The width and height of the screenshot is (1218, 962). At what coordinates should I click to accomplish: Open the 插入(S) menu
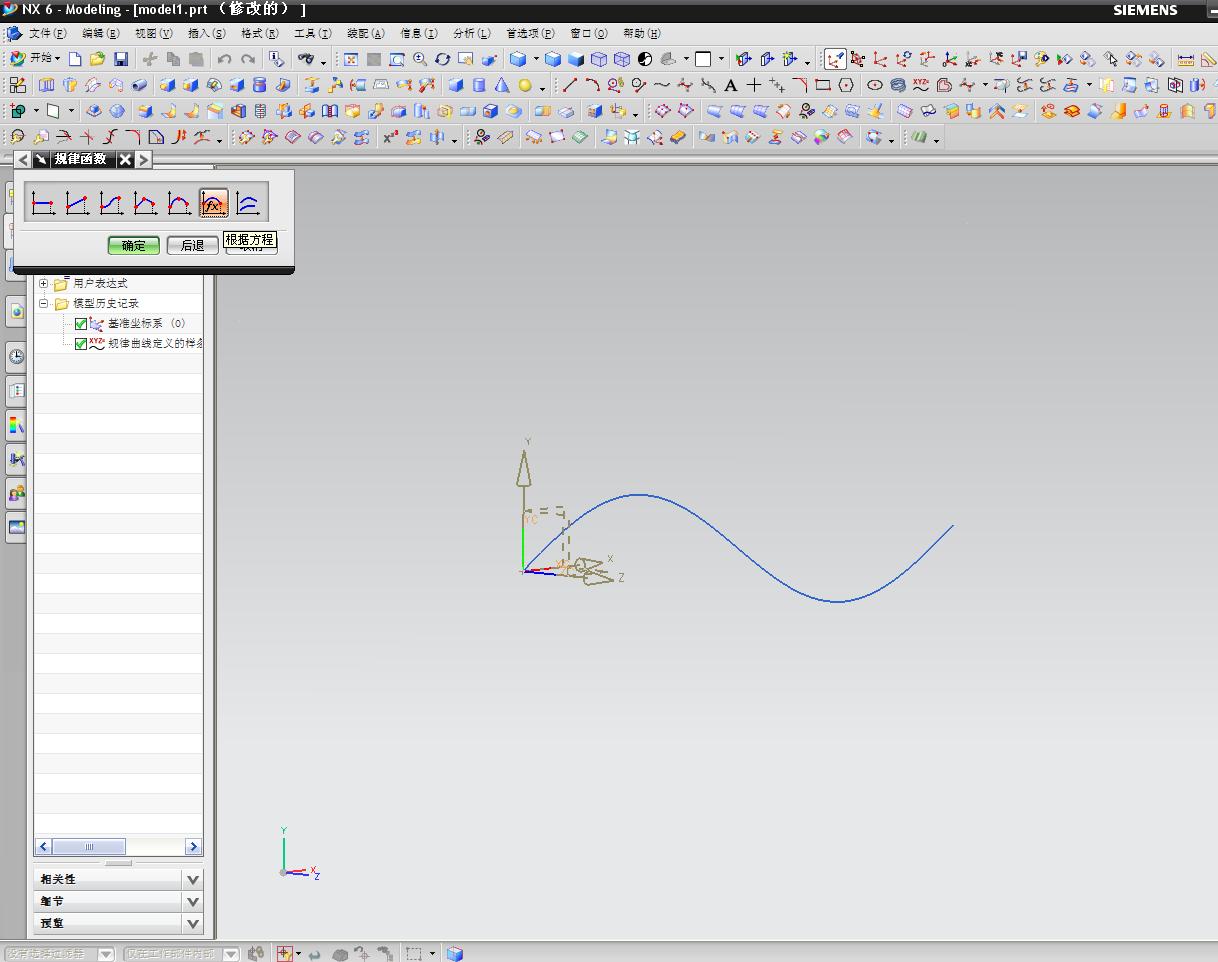point(205,33)
